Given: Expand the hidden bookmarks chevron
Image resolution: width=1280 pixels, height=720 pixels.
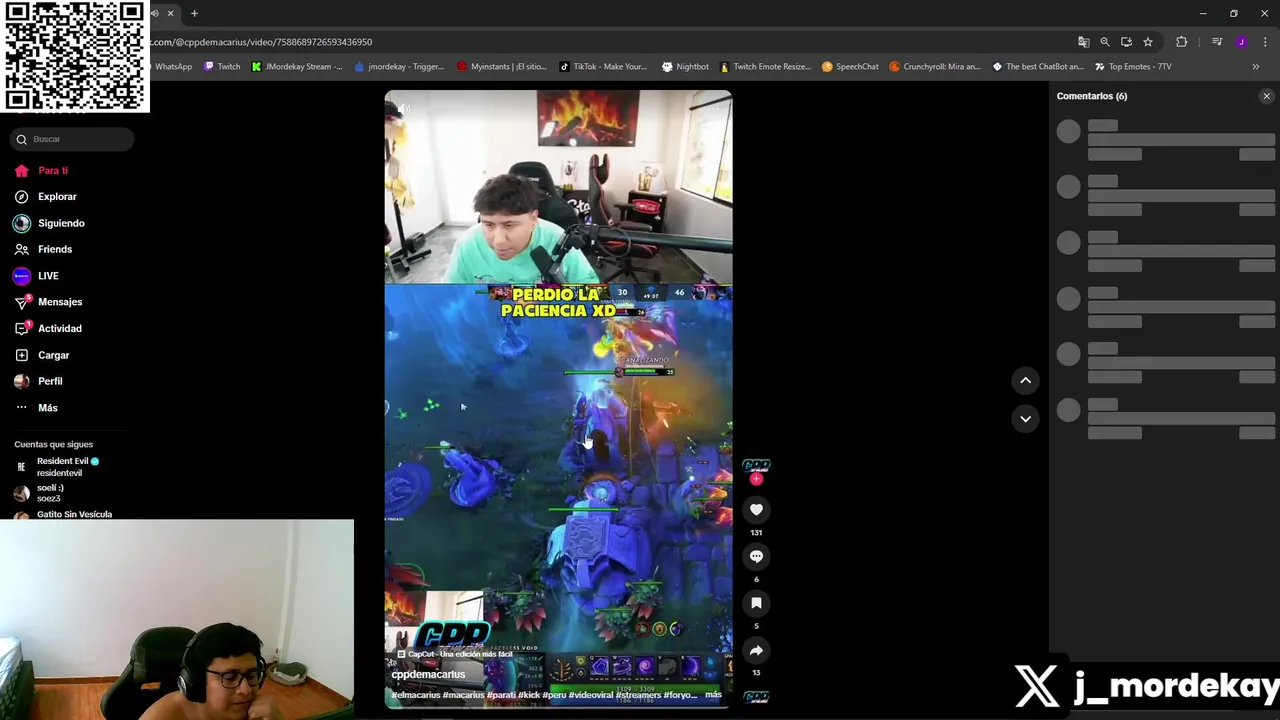Looking at the screenshot, I should (x=1256, y=67).
